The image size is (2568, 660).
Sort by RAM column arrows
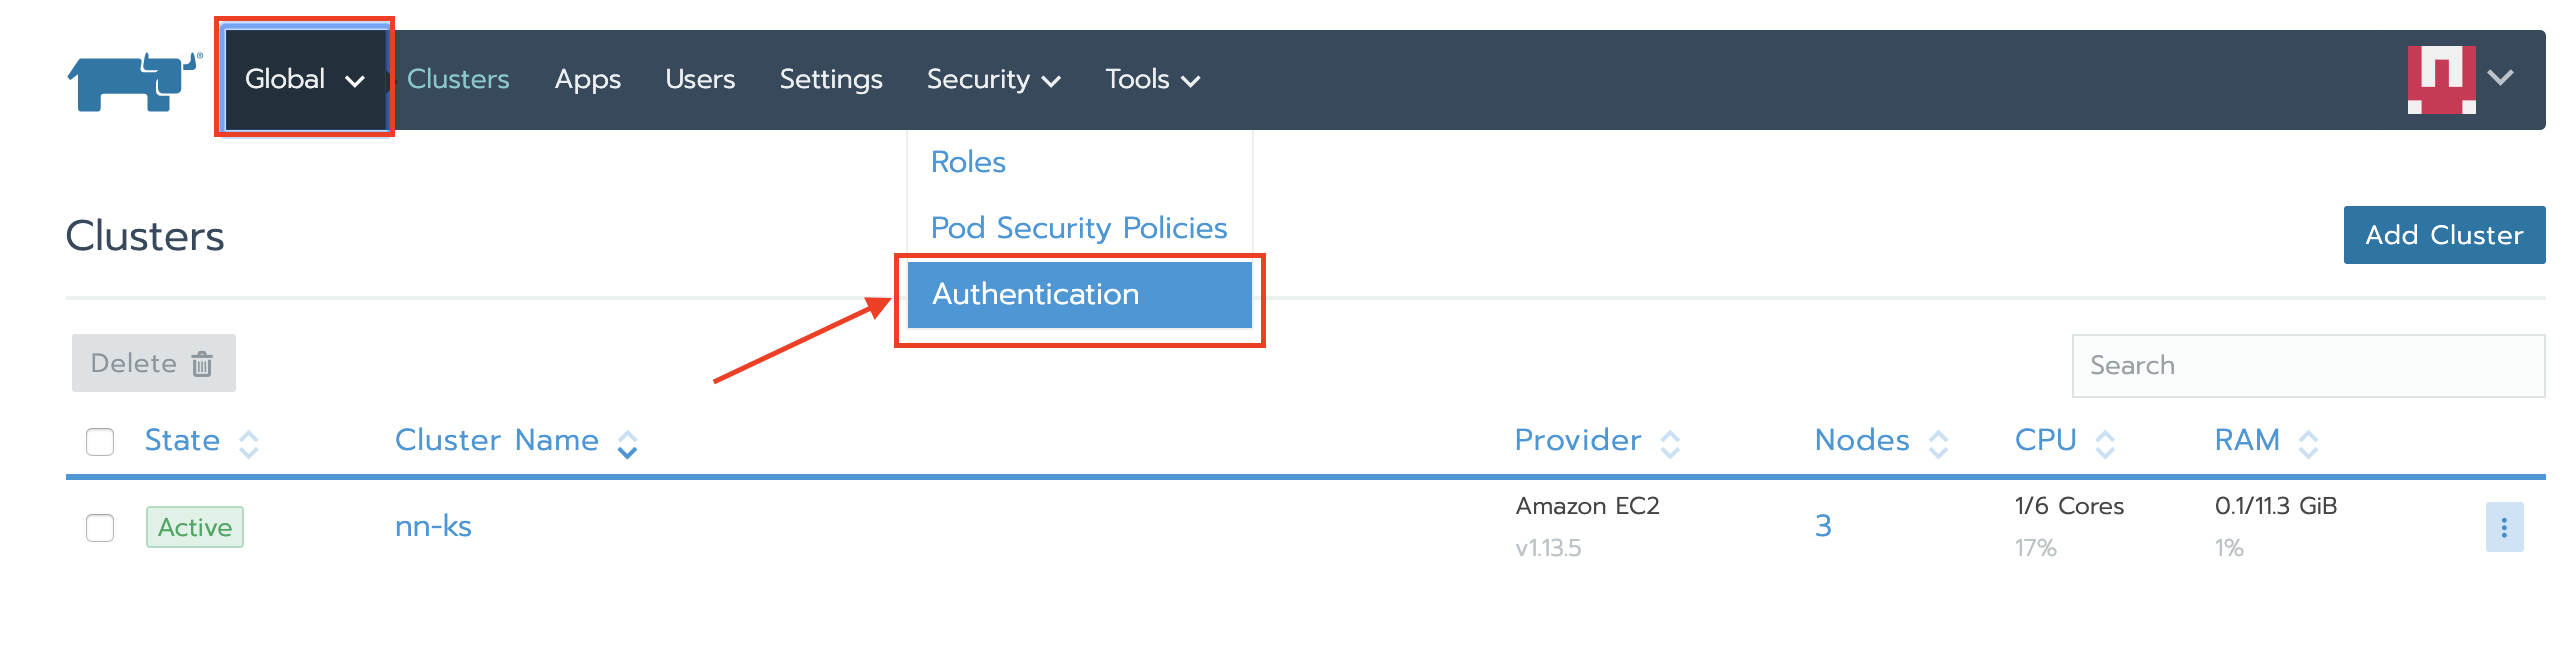click(x=2308, y=443)
